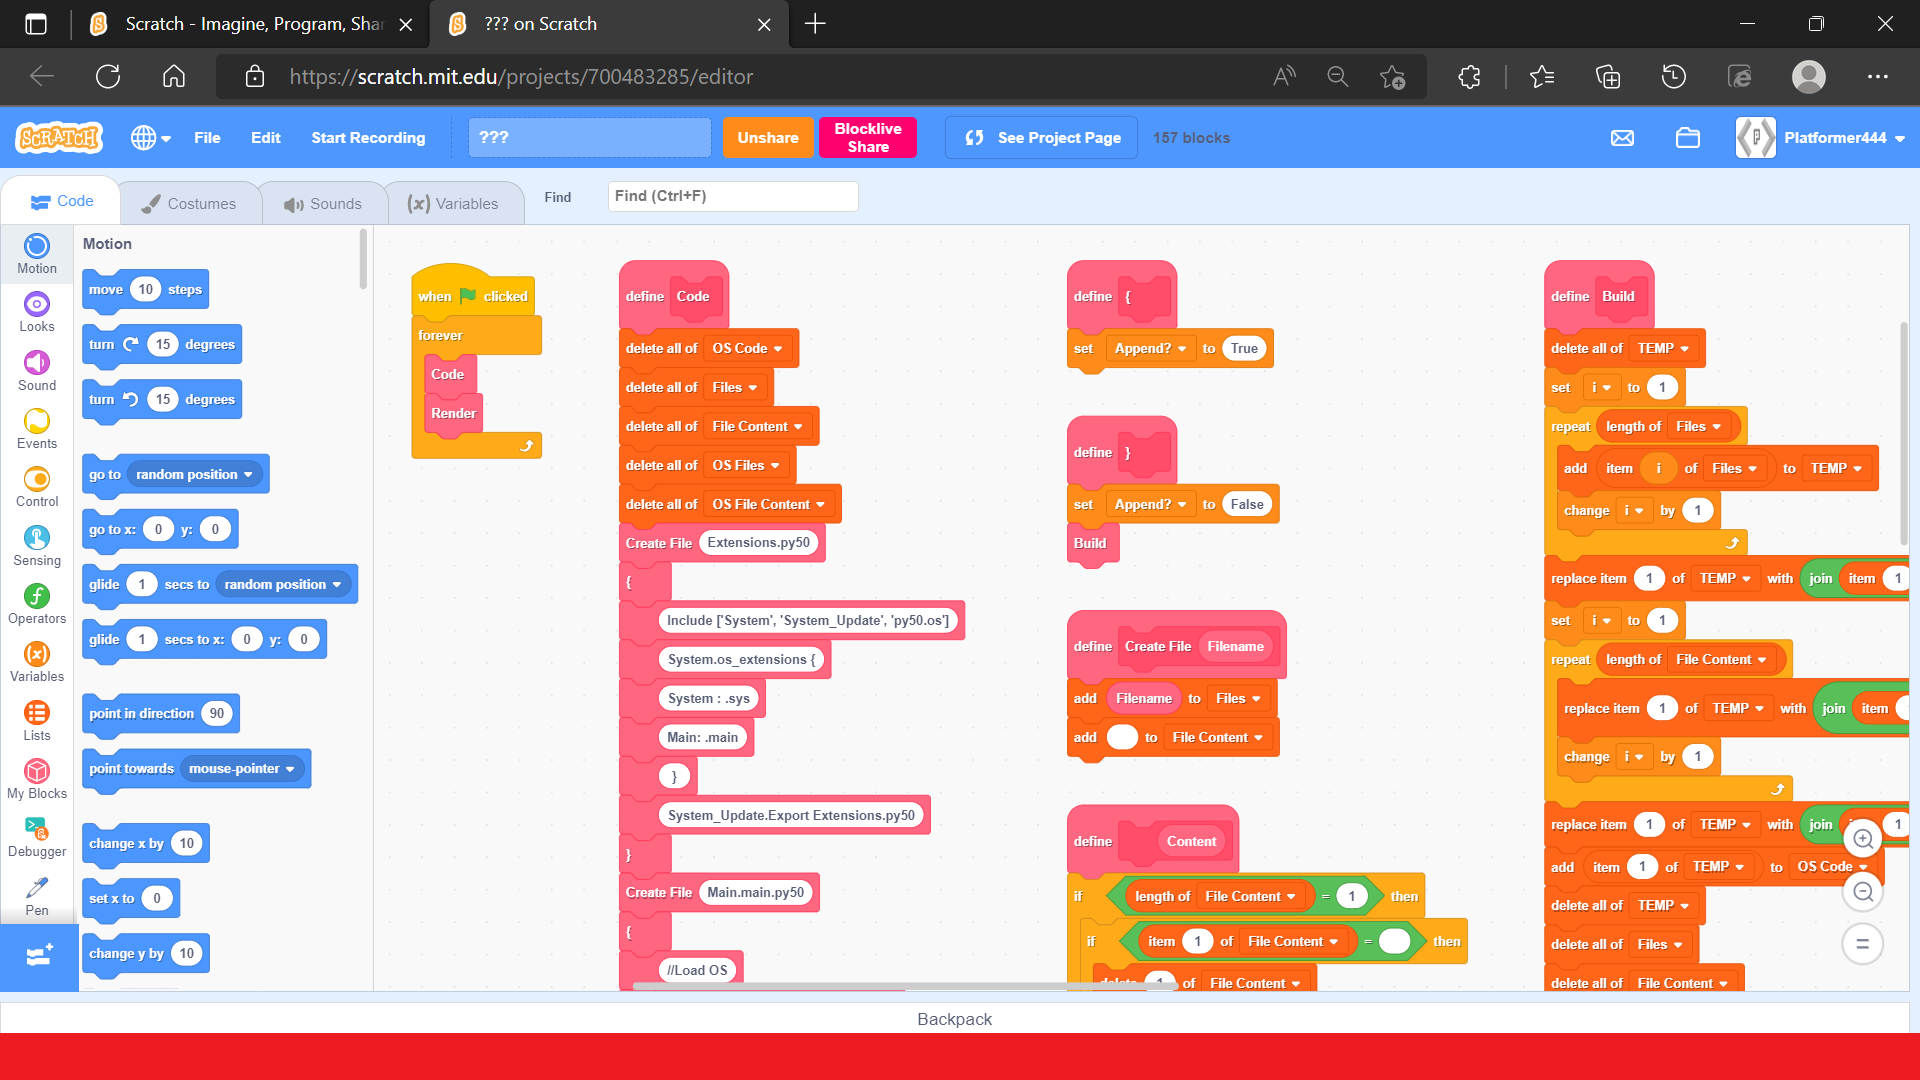Select the Sensing block category
1920x1080 pixels.
click(x=37, y=546)
